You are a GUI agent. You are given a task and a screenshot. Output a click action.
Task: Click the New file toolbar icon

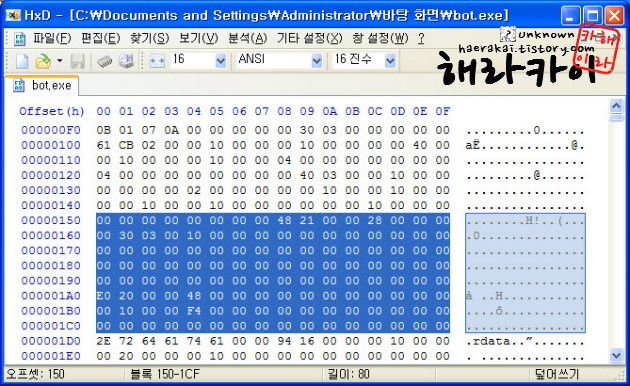click(x=22, y=61)
